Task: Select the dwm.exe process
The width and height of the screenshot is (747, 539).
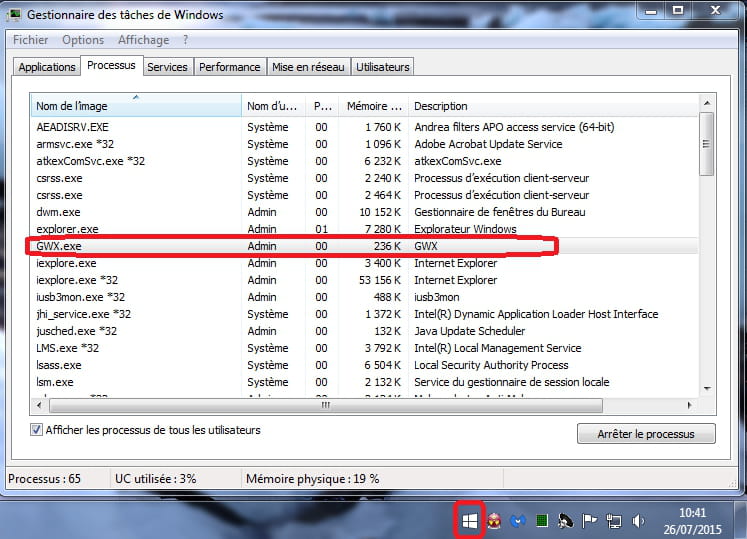Action: (364, 212)
